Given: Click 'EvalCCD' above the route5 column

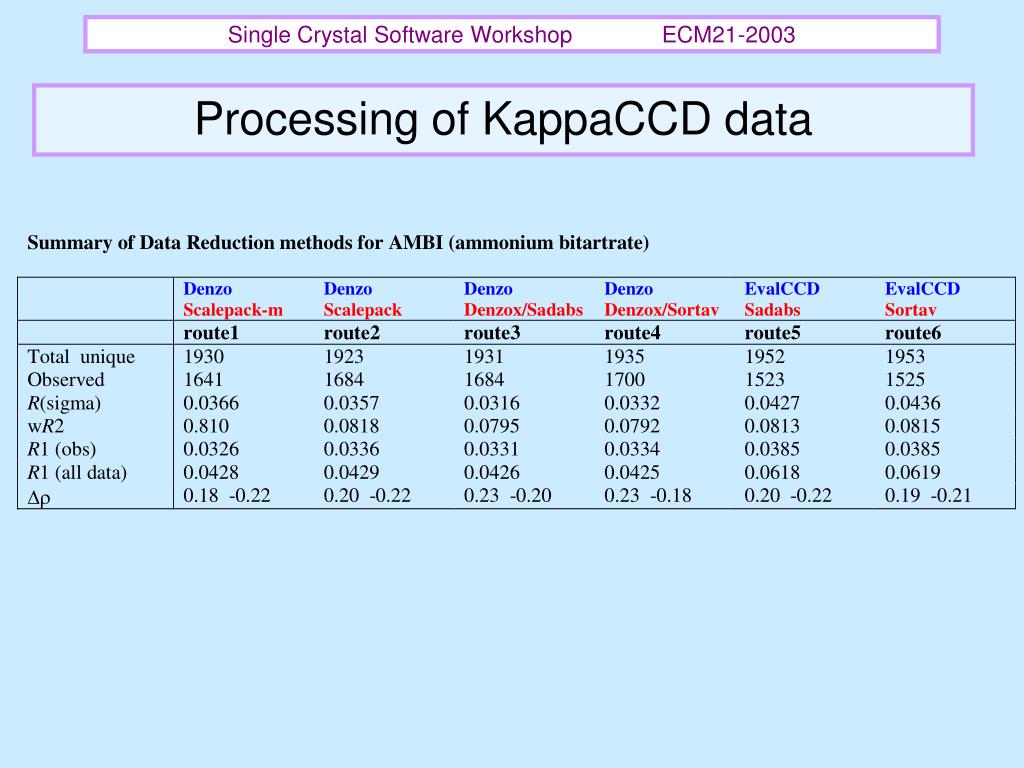Looking at the screenshot, I should [x=782, y=289].
